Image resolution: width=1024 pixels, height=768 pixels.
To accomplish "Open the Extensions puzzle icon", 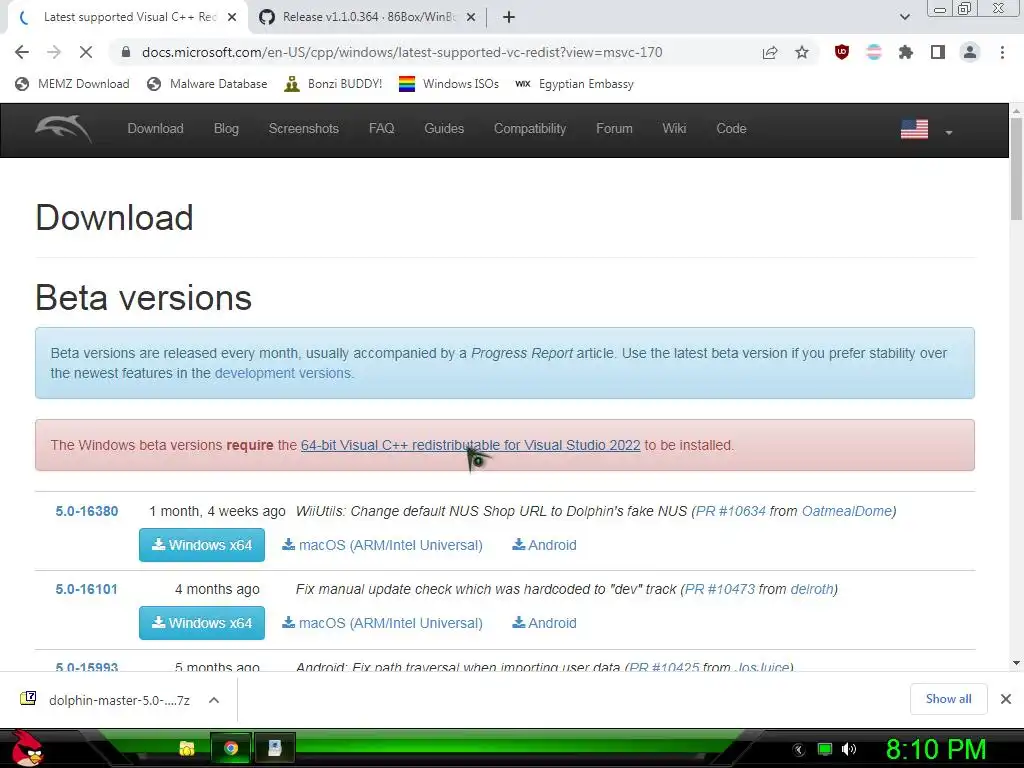I will click(x=906, y=52).
